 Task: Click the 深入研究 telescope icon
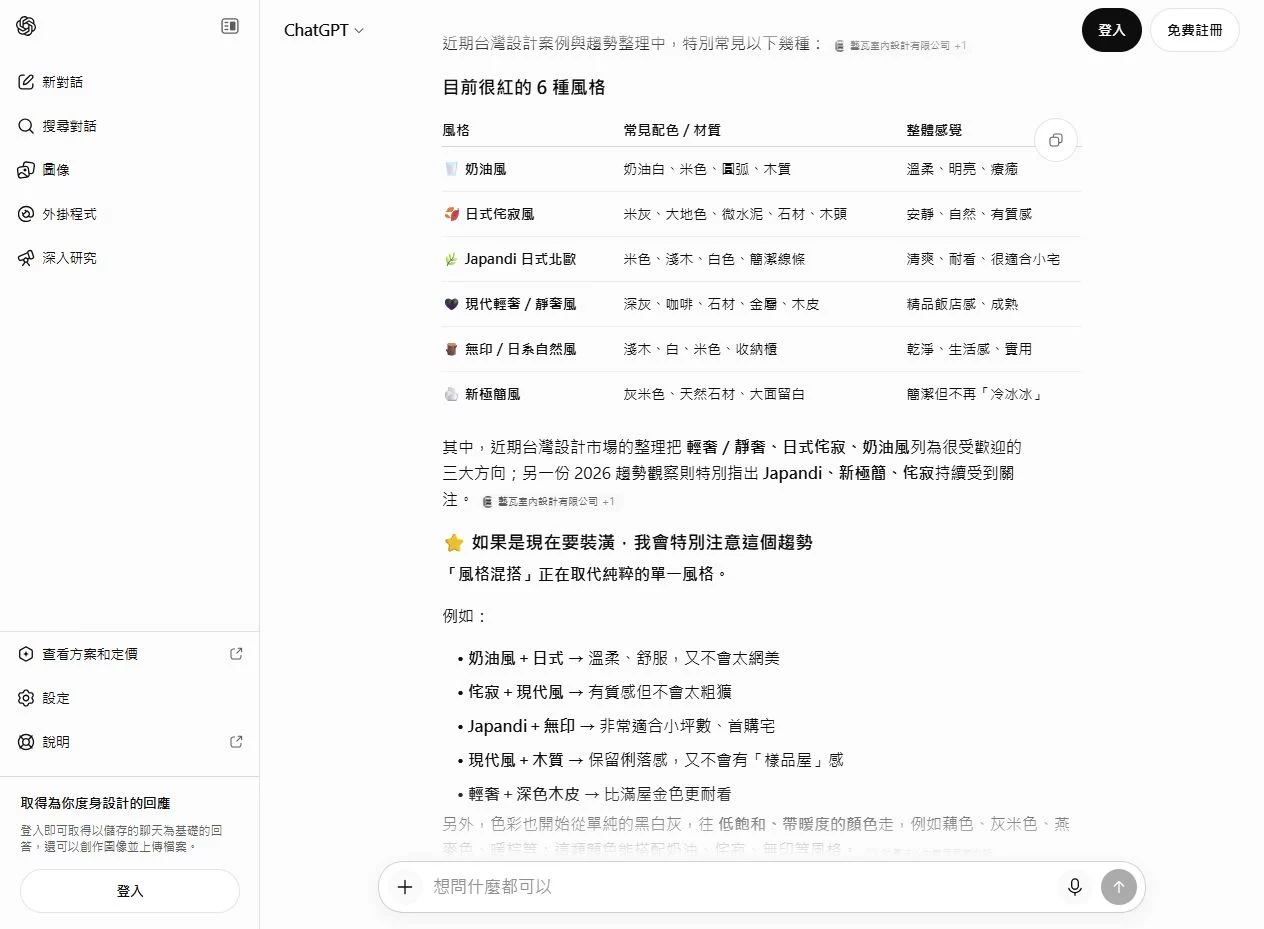tap(26, 258)
